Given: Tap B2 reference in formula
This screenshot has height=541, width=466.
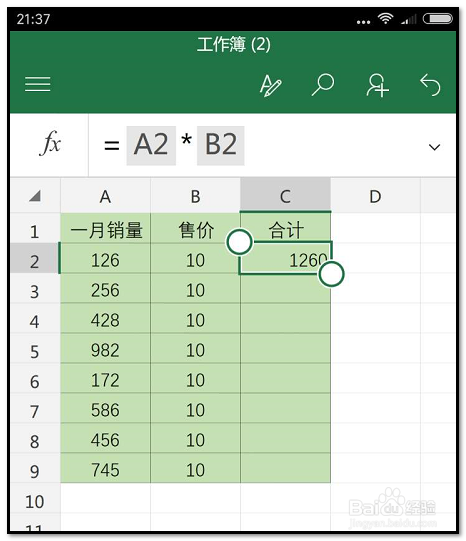Looking at the screenshot, I should [x=221, y=145].
